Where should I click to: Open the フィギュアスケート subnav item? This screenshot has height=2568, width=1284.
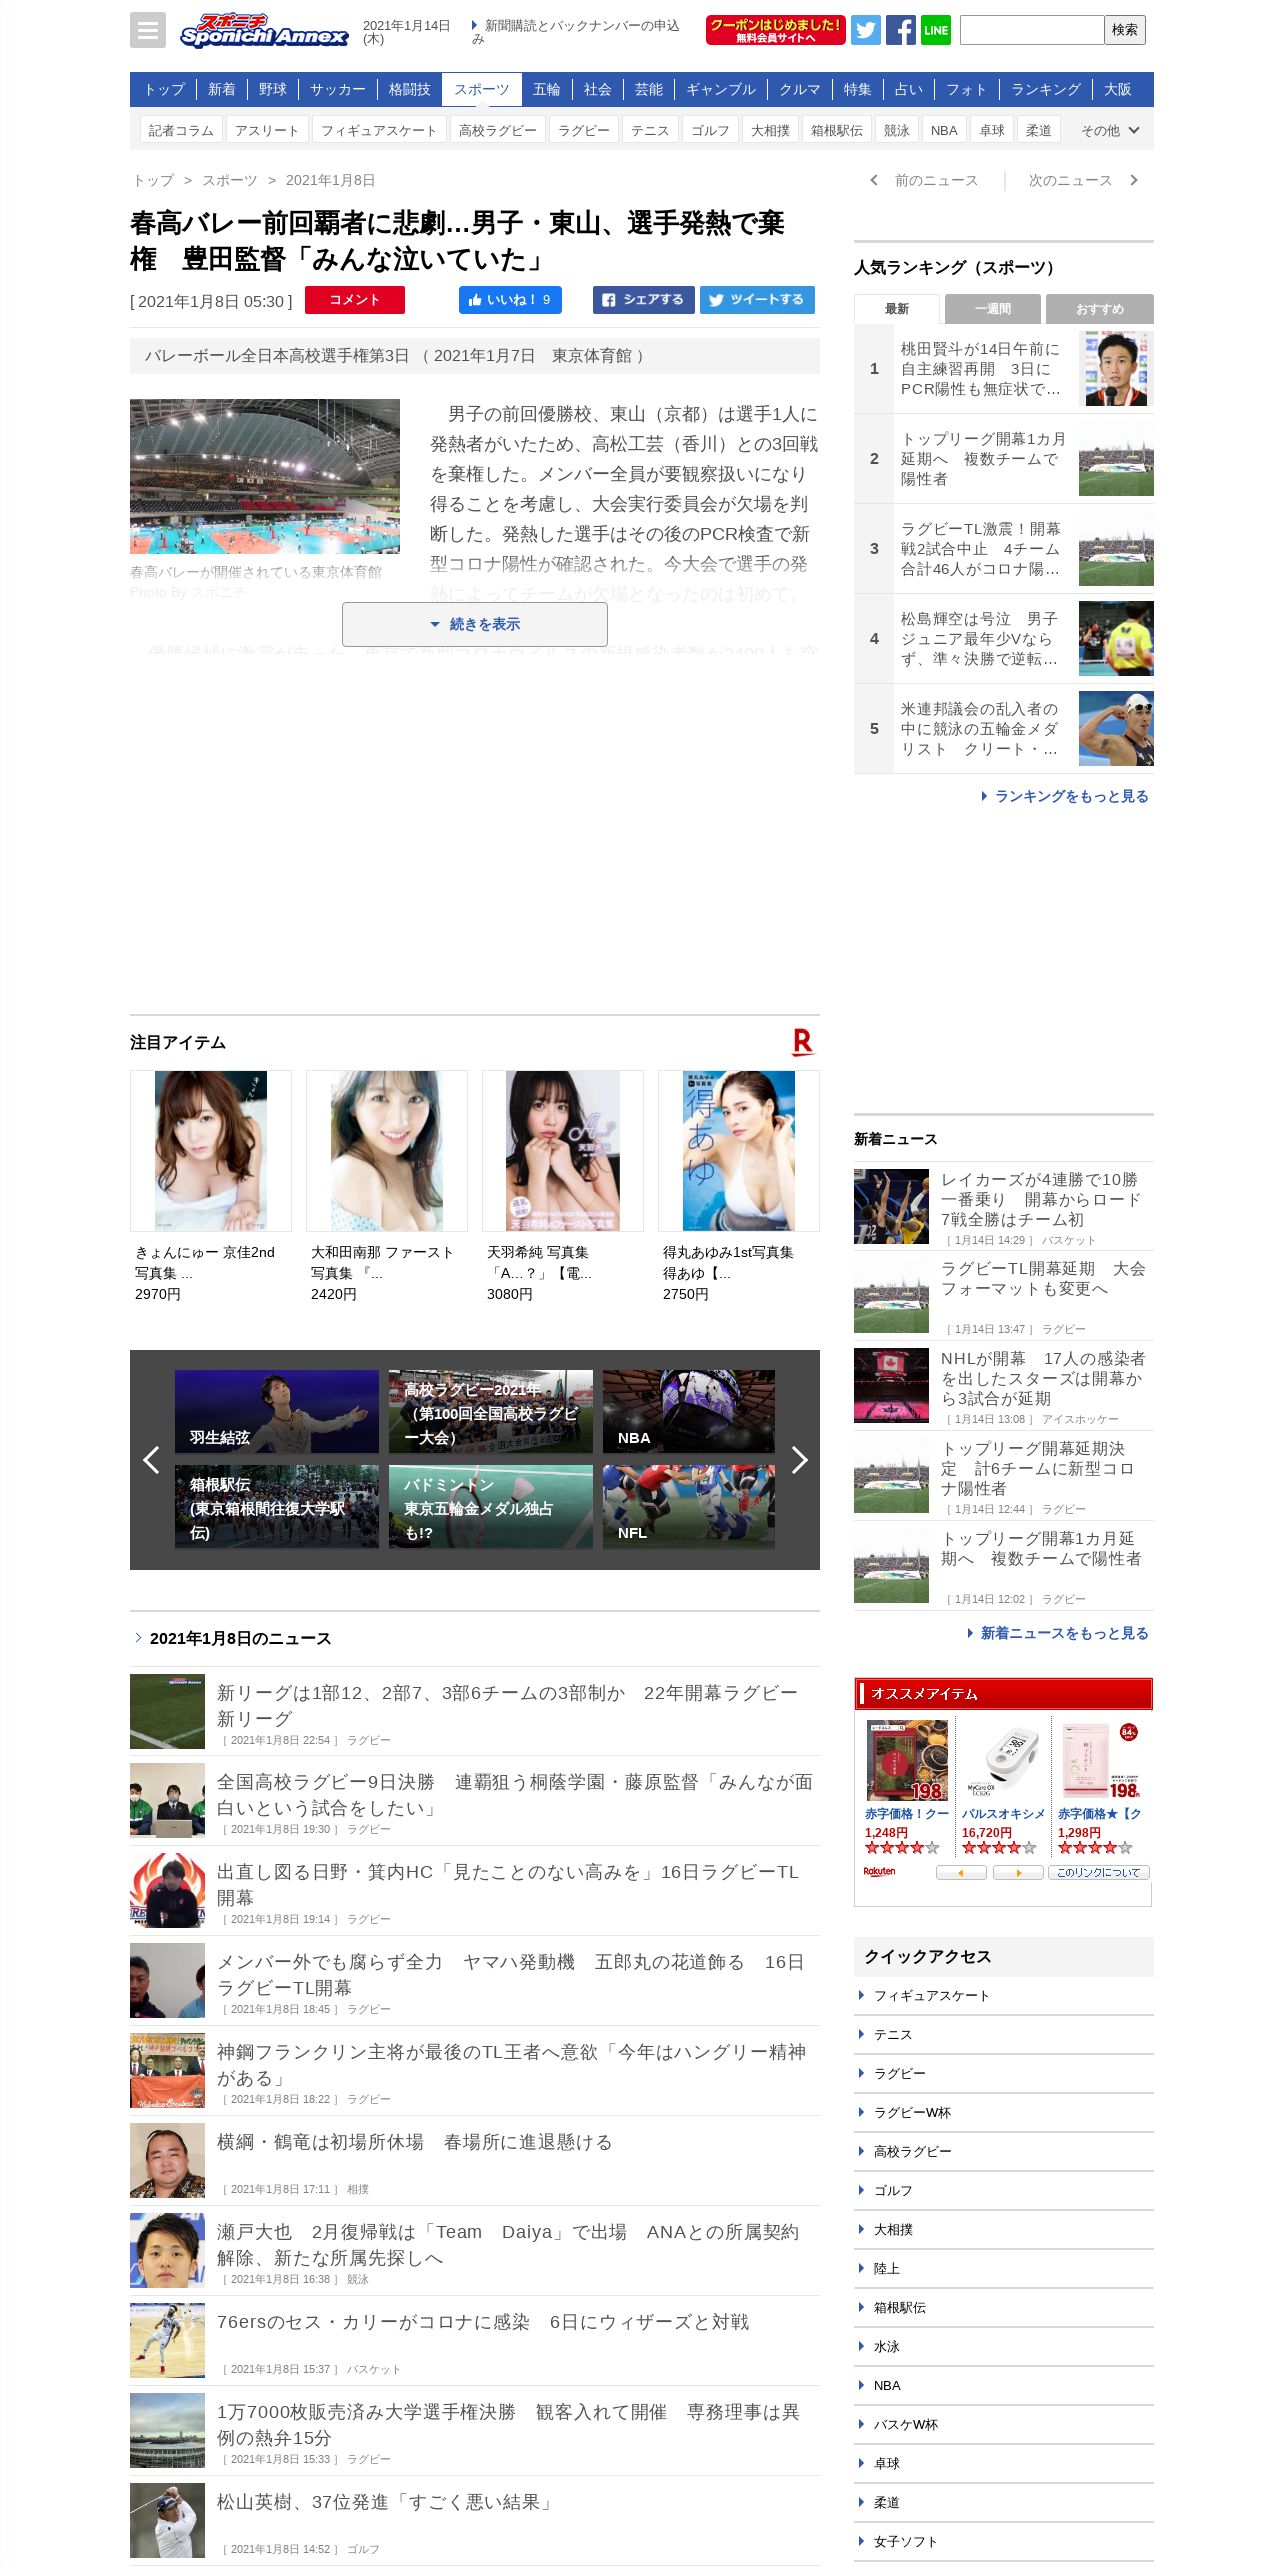379,130
